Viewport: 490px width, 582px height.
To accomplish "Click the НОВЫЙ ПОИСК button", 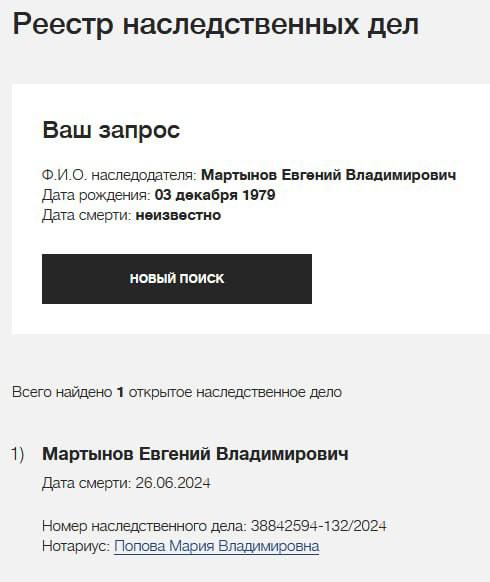I will [x=177, y=279].
